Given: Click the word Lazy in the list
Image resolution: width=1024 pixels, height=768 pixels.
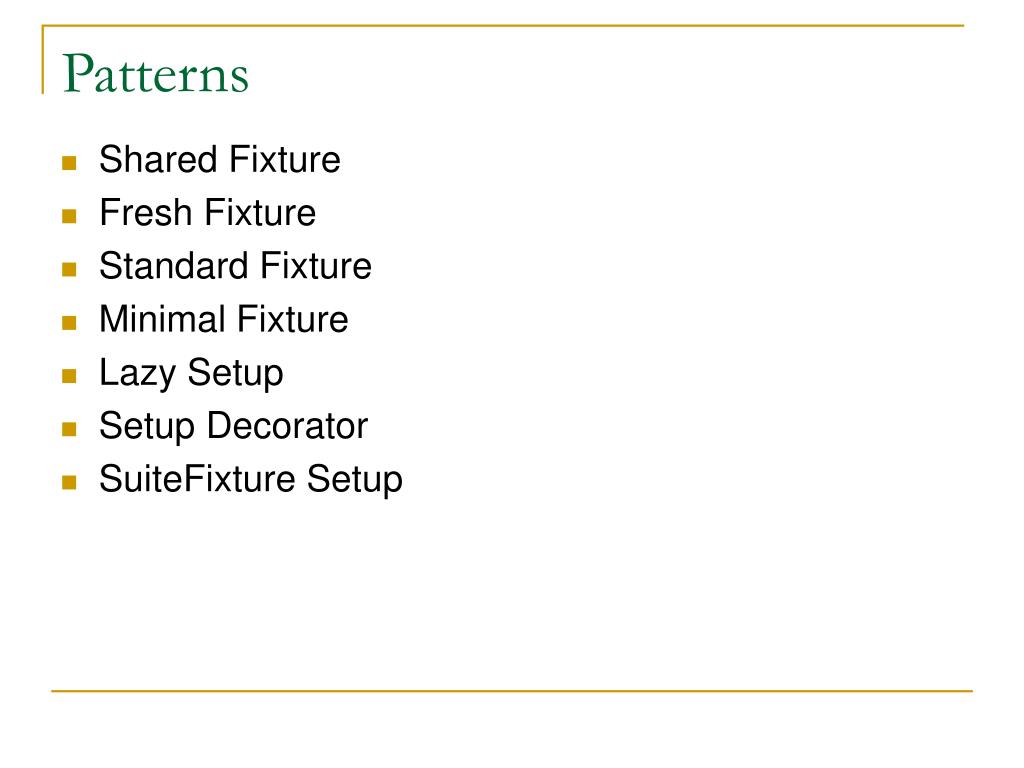Looking at the screenshot, I should [137, 374].
